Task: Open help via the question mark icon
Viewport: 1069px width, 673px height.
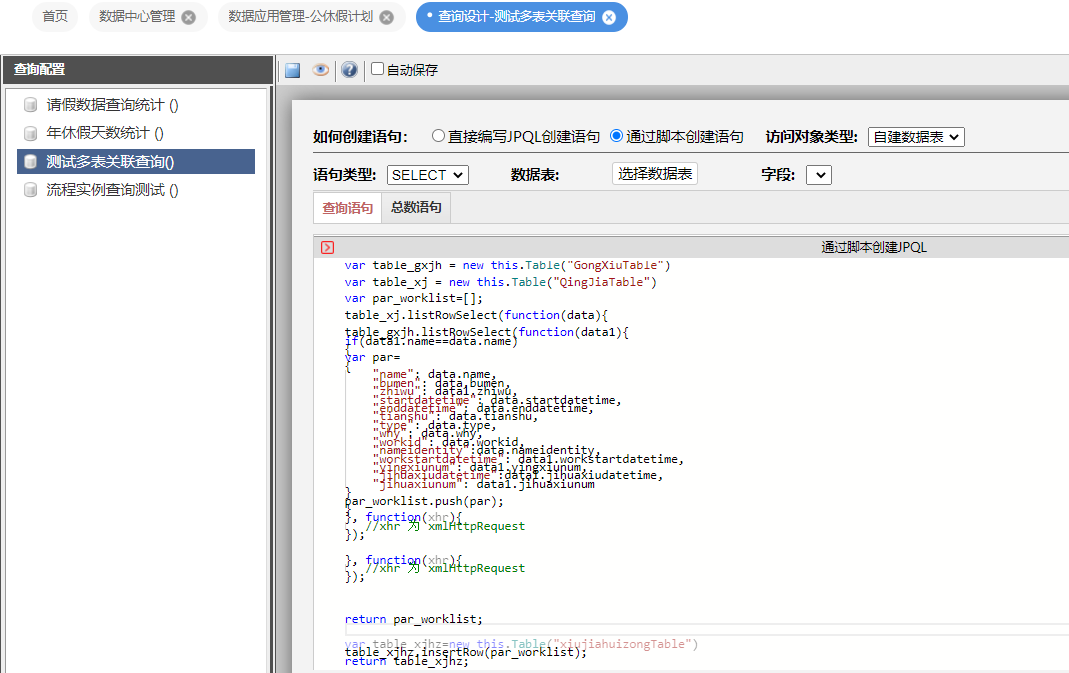Action: point(349,70)
